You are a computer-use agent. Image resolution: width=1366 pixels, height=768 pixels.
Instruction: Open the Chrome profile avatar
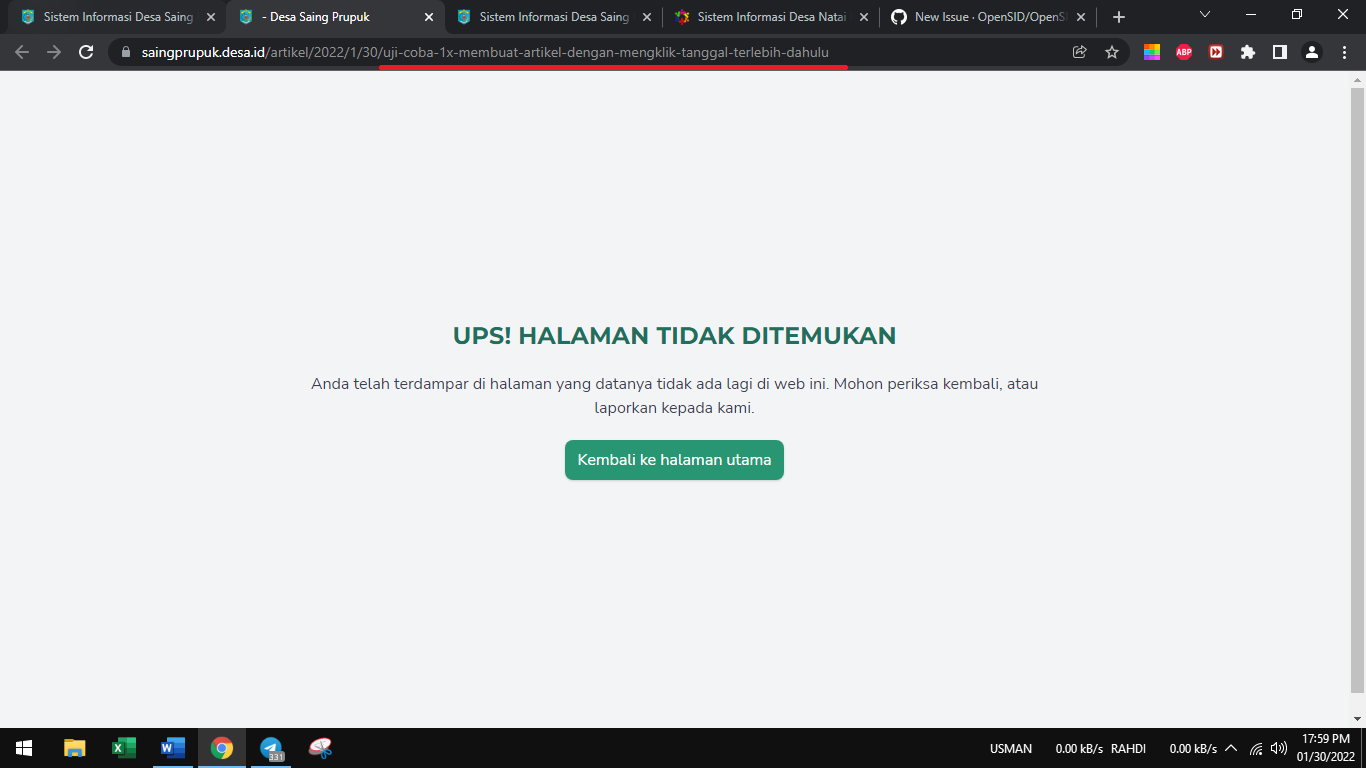coord(1312,51)
